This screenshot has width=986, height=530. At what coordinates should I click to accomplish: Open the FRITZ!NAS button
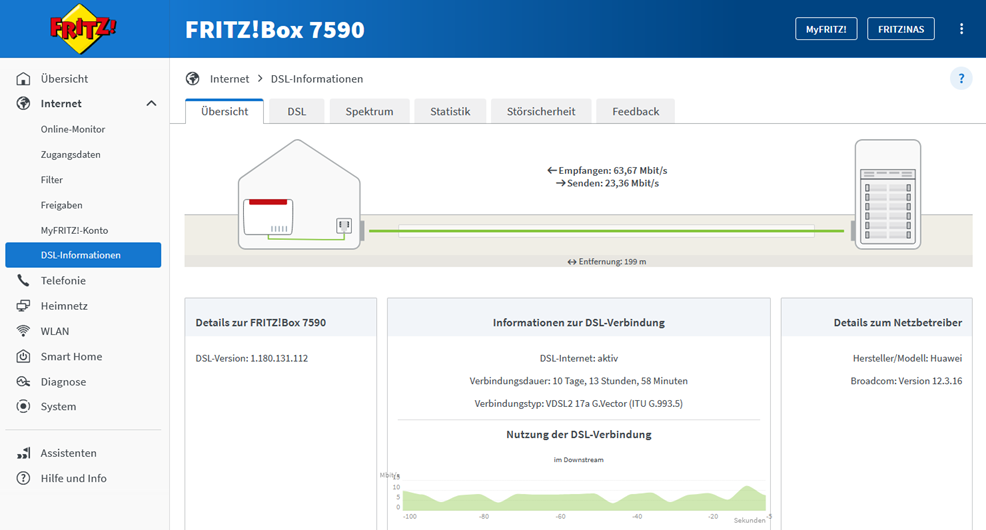pos(900,29)
